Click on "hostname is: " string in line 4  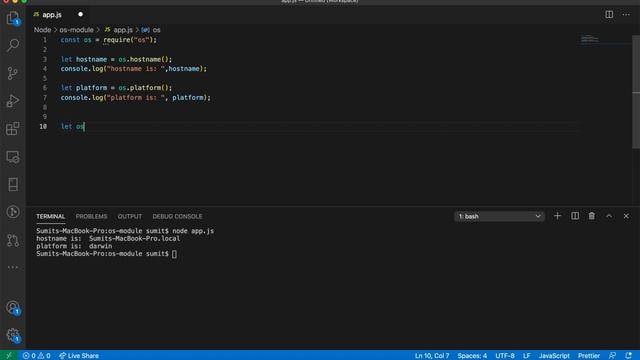click(136, 69)
